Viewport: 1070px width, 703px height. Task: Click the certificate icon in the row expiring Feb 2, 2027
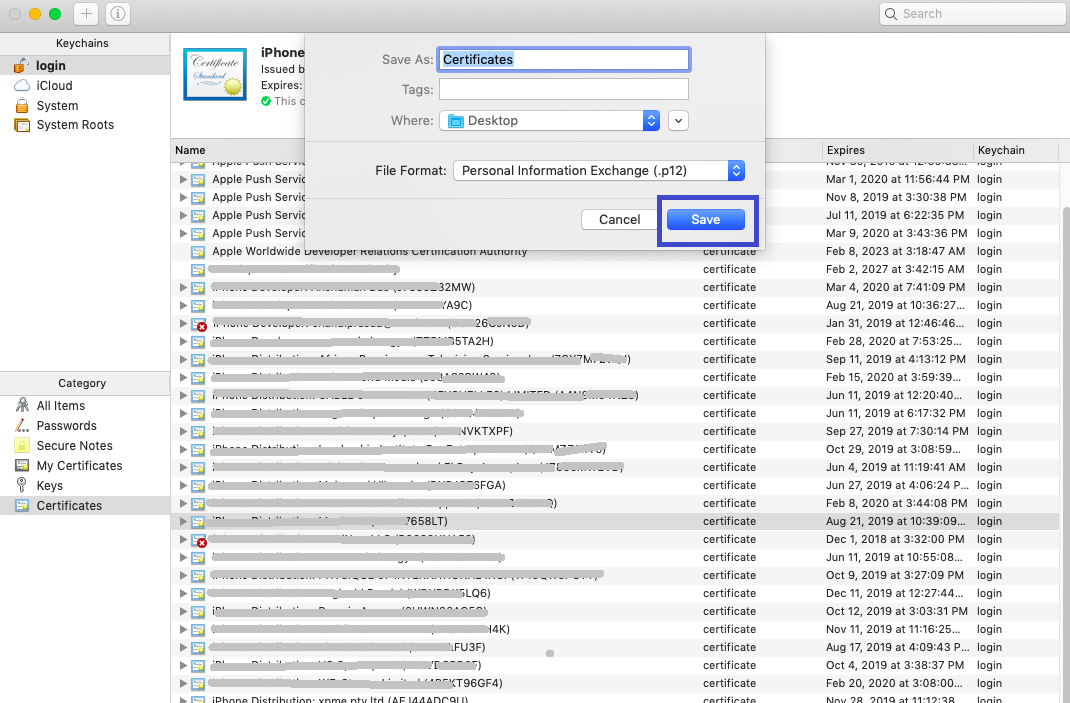tap(198, 270)
